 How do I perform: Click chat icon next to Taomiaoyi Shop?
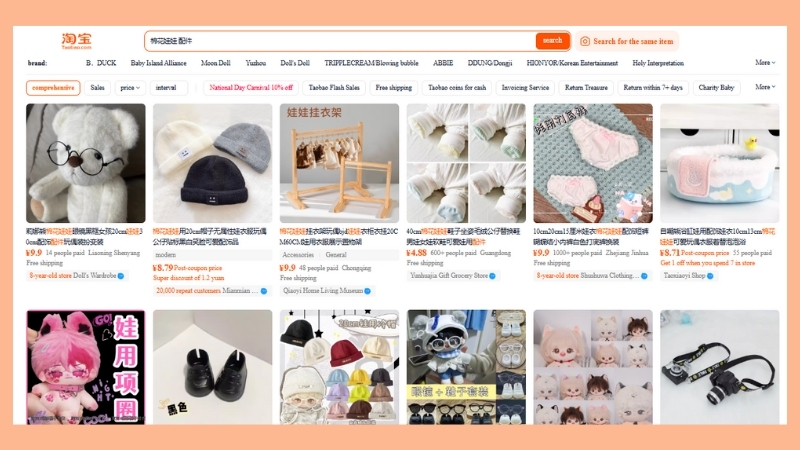coord(713,275)
